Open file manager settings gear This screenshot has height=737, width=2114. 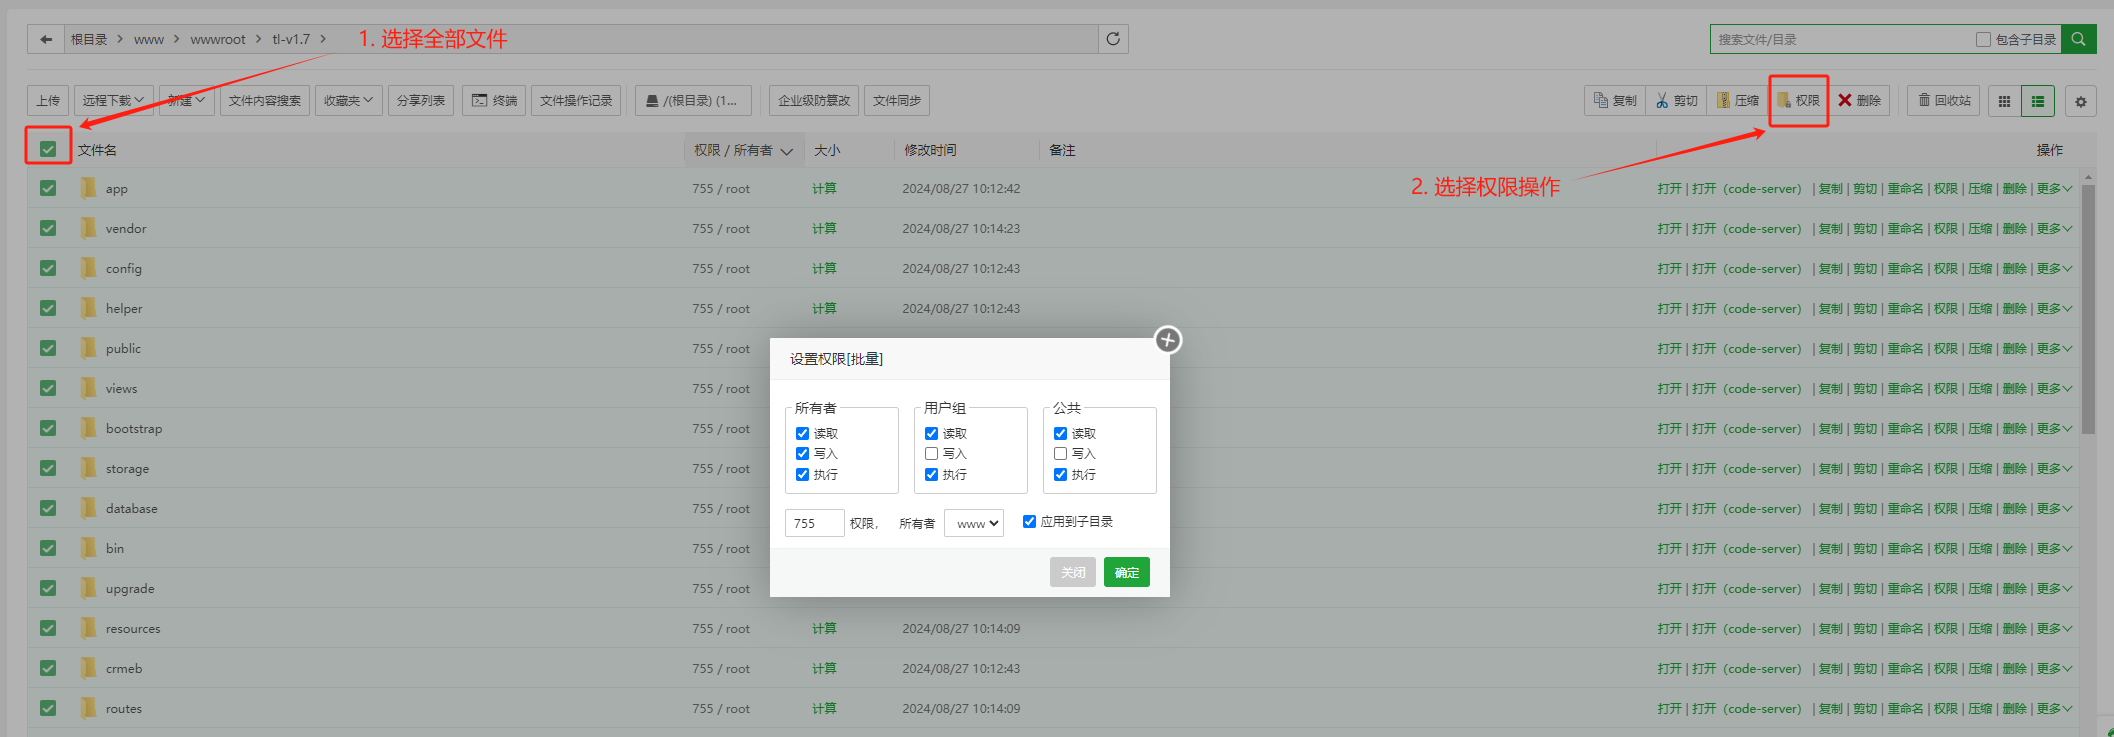pyautogui.click(x=2081, y=101)
